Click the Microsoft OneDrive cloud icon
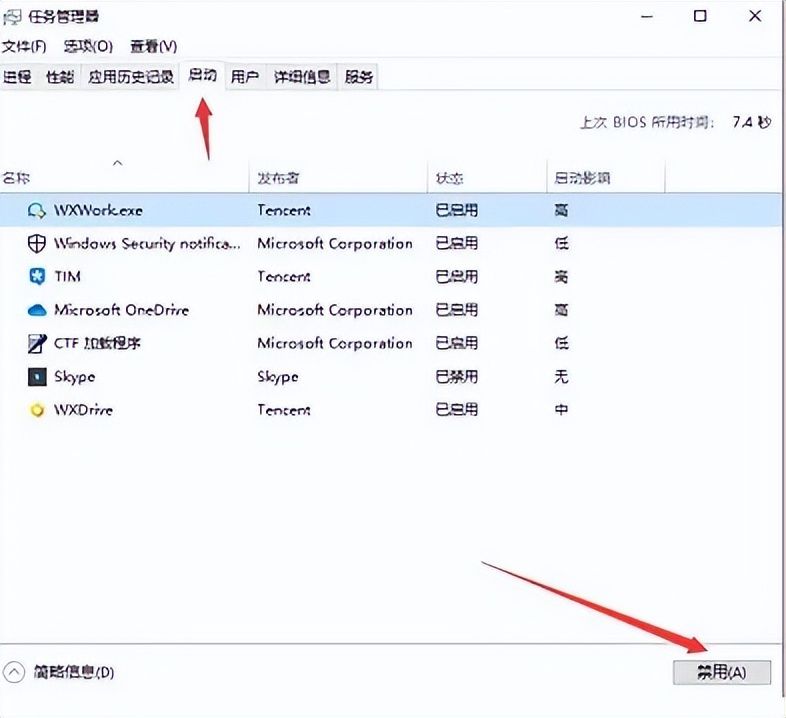 (x=37, y=310)
